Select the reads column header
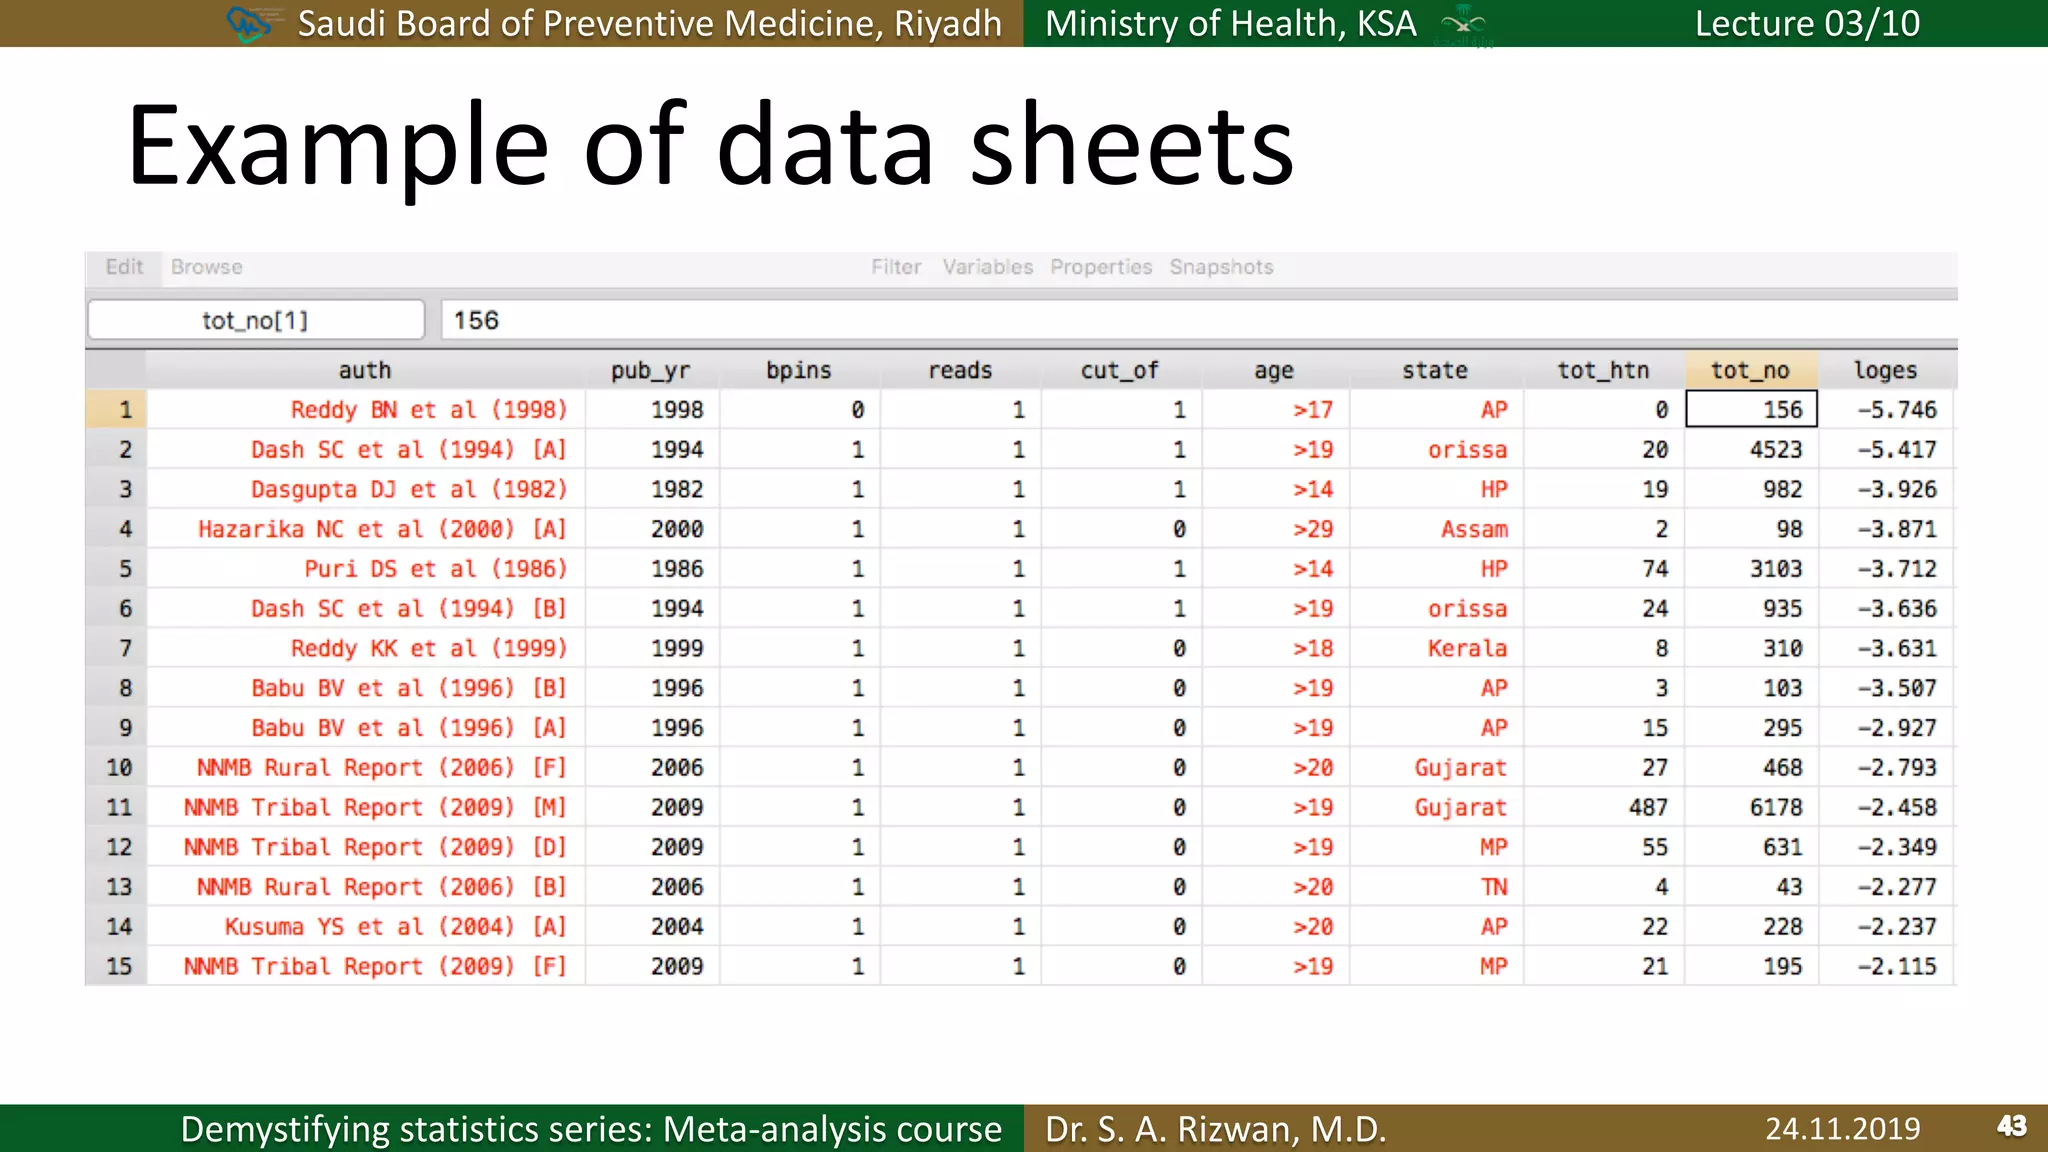 click(x=960, y=370)
